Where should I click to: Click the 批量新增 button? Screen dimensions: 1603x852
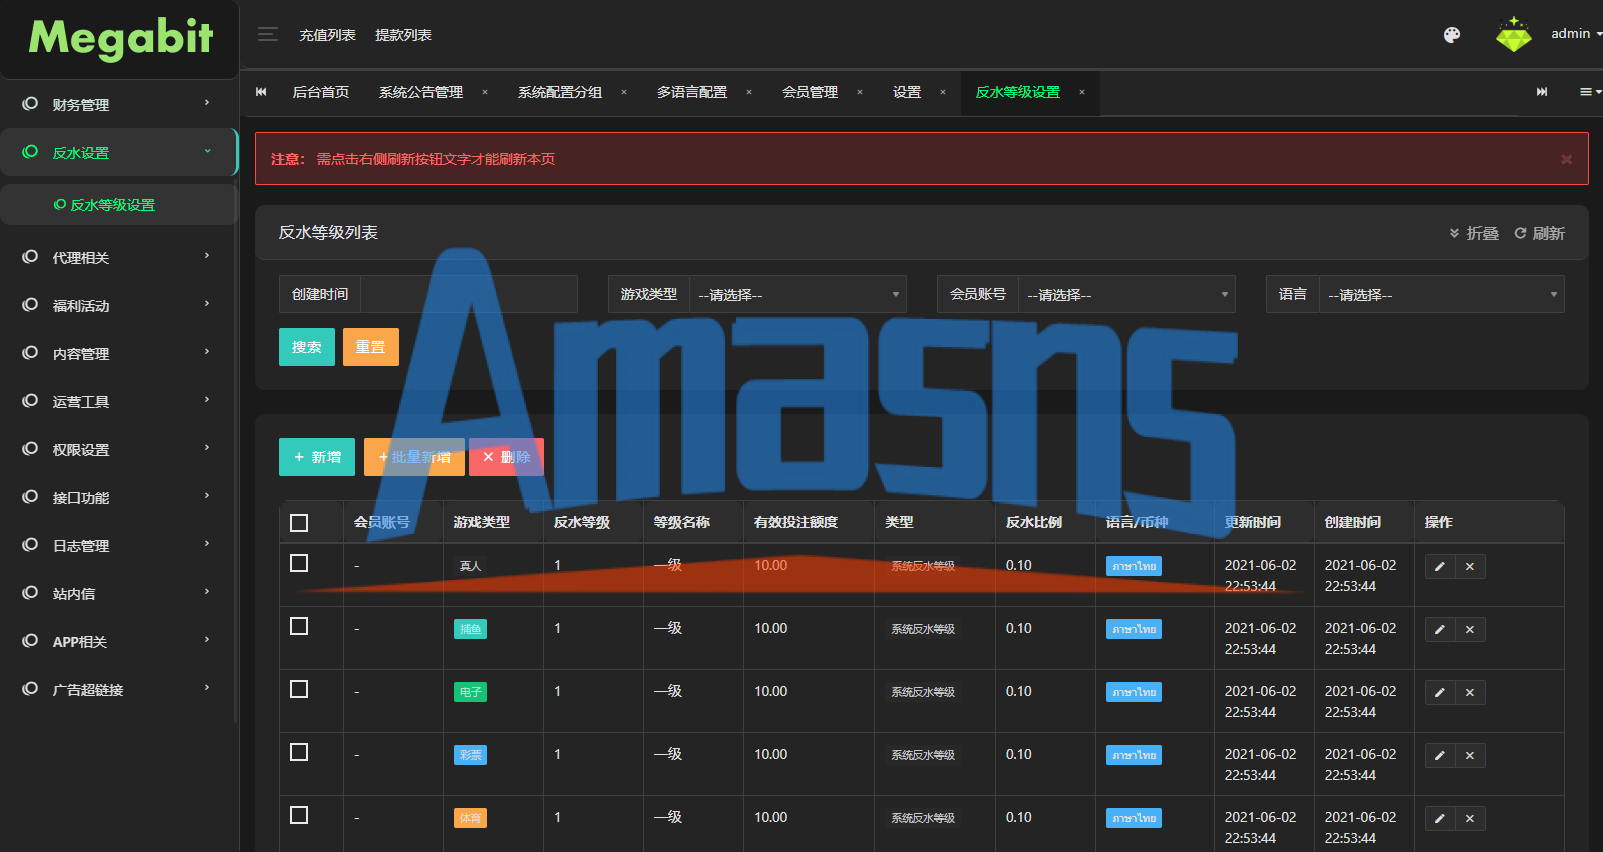click(x=414, y=457)
